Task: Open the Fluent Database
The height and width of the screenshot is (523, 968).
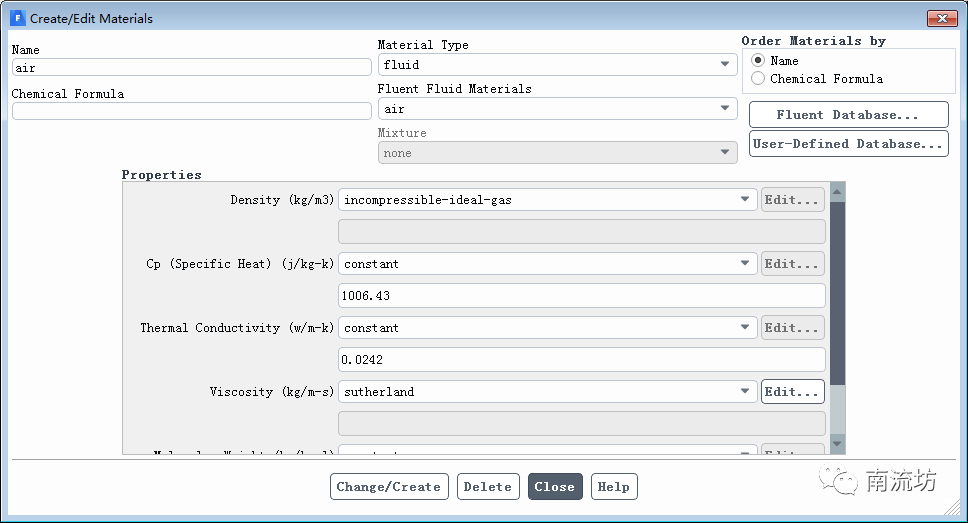Action: click(848, 115)
